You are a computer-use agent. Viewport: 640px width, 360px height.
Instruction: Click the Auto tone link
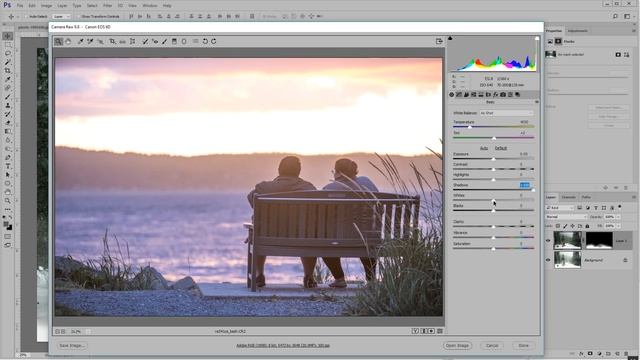484,148
